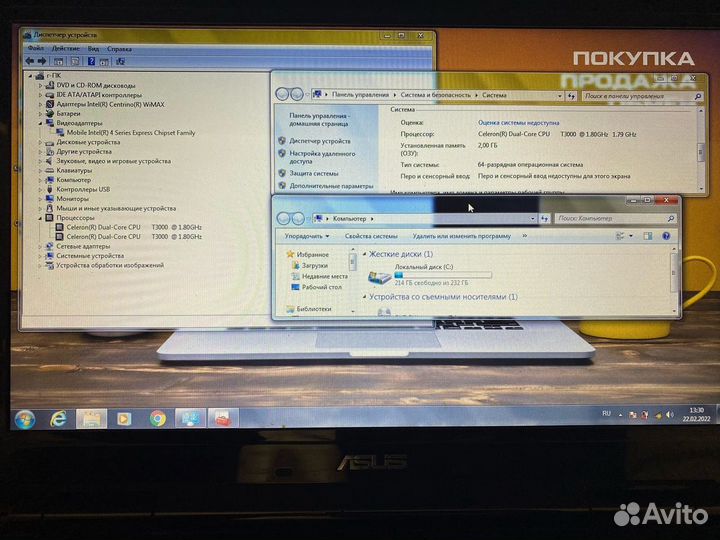Open the Справка menu

[x=119, y=48]
